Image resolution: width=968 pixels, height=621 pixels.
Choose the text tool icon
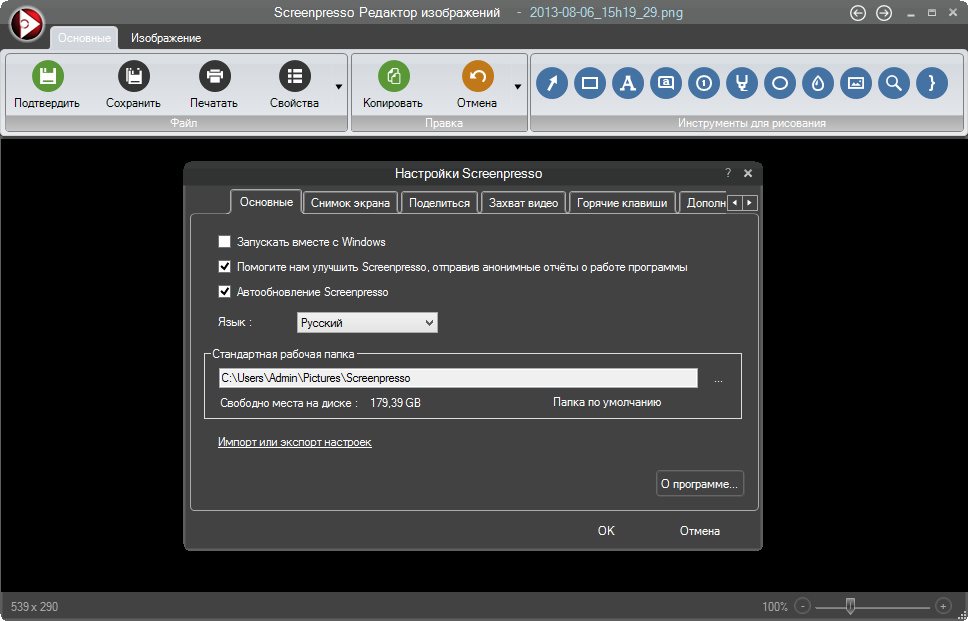[x=627, y=84]
